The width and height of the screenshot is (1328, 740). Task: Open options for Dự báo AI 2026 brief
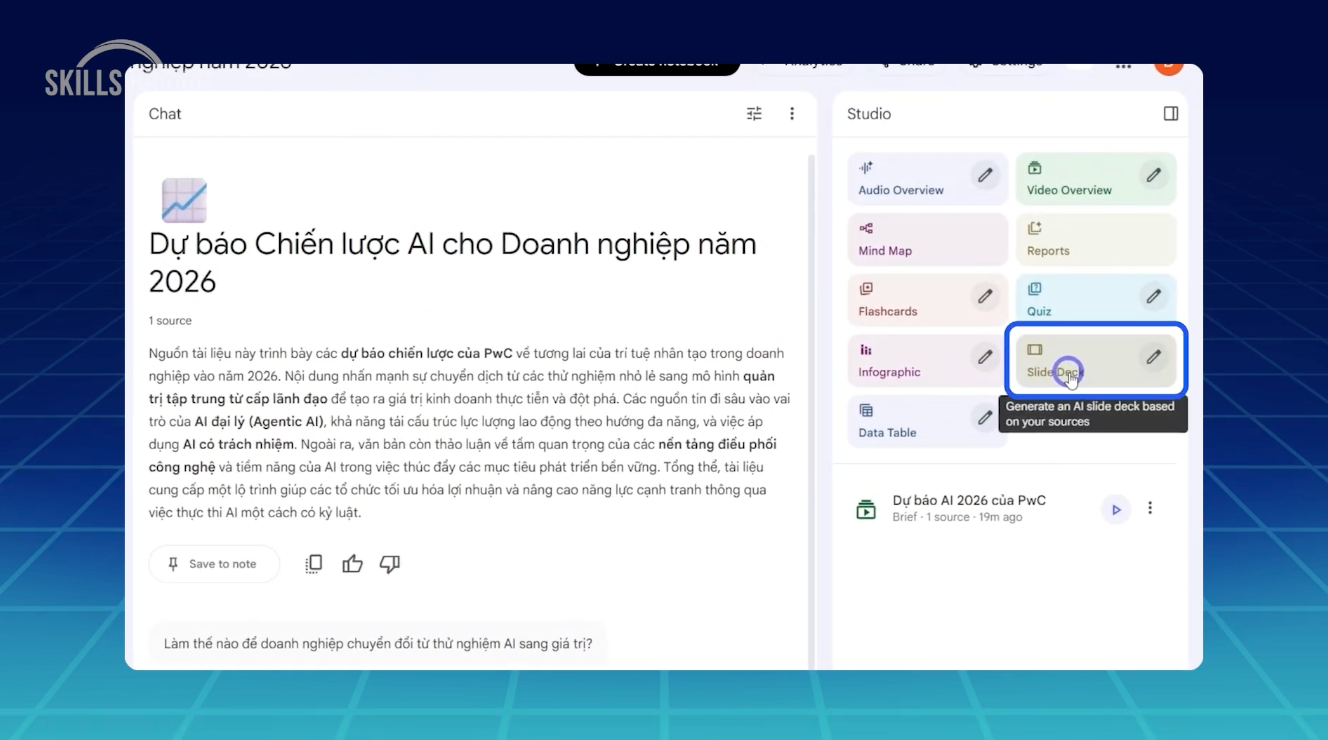click(1150, 508)
